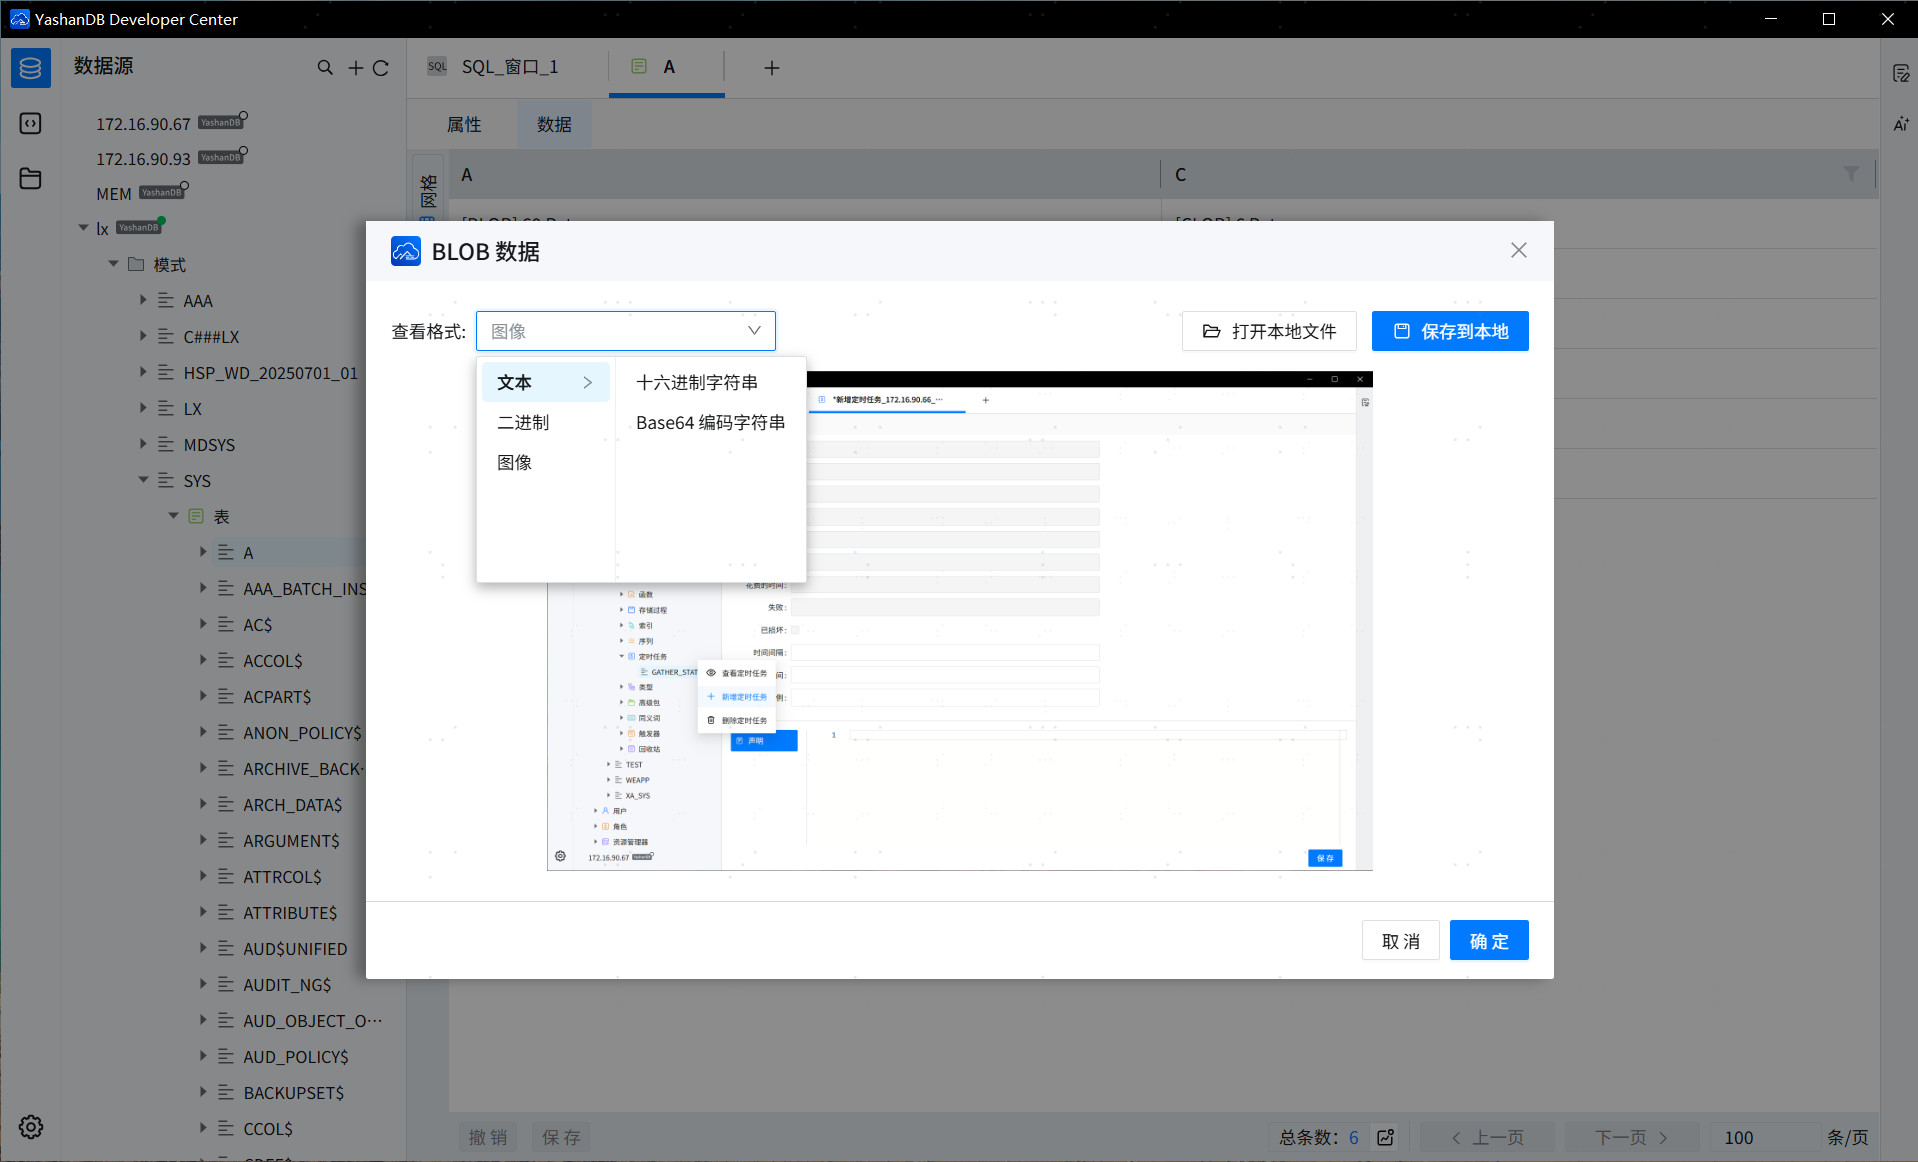The width and height of the screenshot is (1918, 1162).
Task: Open the datasource panel via database icon
Action: click(x=30, y=67)
